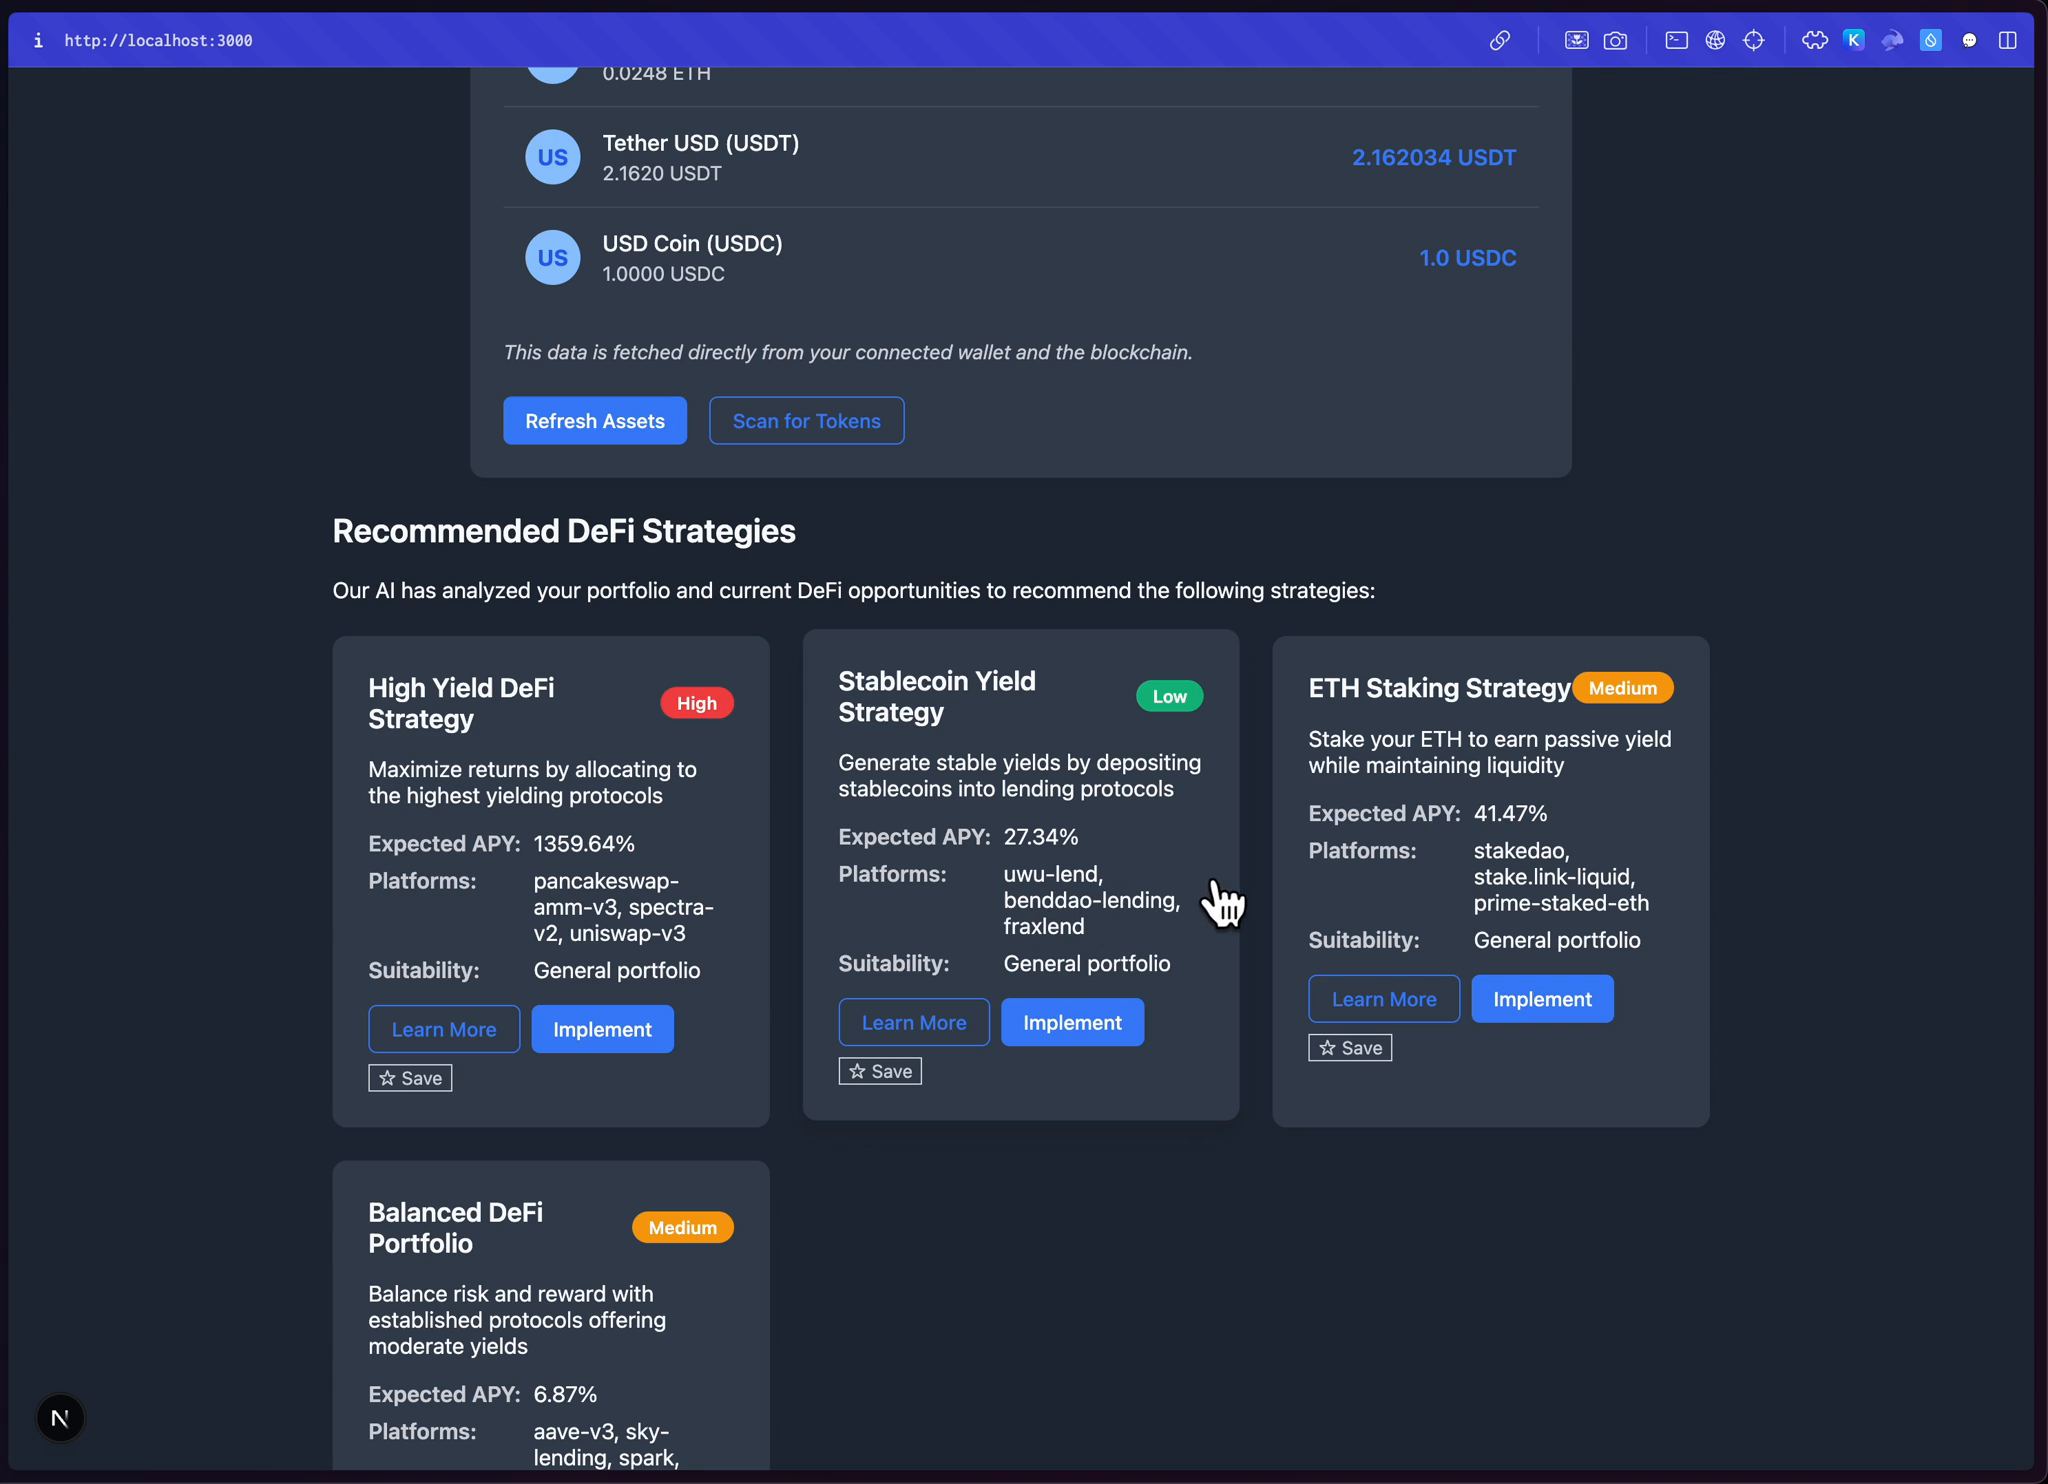This screenshot has height=1484, width=2048.
Task: Click Implement on High Yield DeFi Strategy
Action: [x=602, y=1028]
